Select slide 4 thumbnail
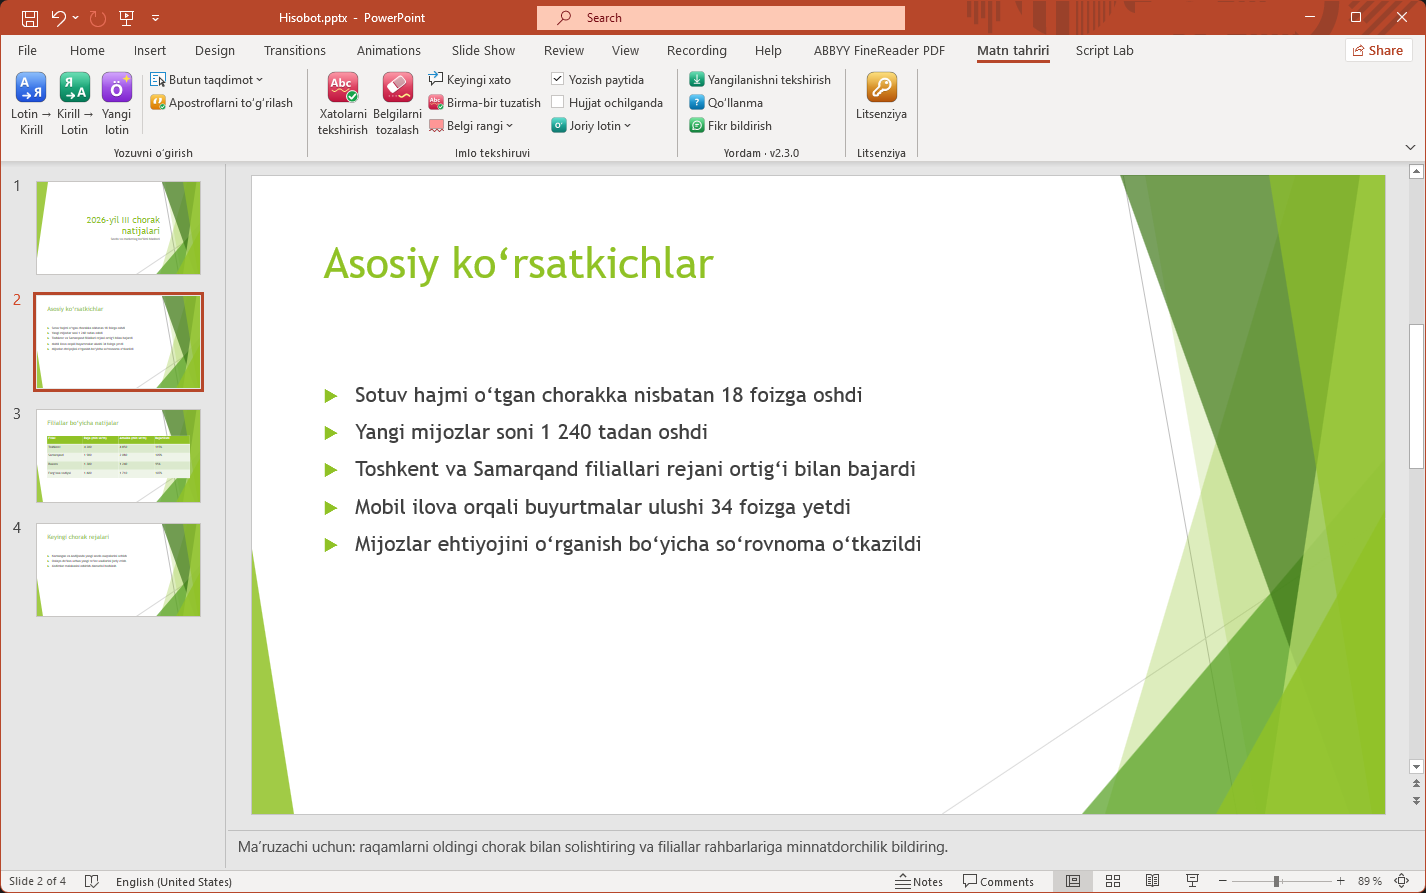Image resolution: width=1426 pixels, height=893 pixels. (x=118, y=570)
